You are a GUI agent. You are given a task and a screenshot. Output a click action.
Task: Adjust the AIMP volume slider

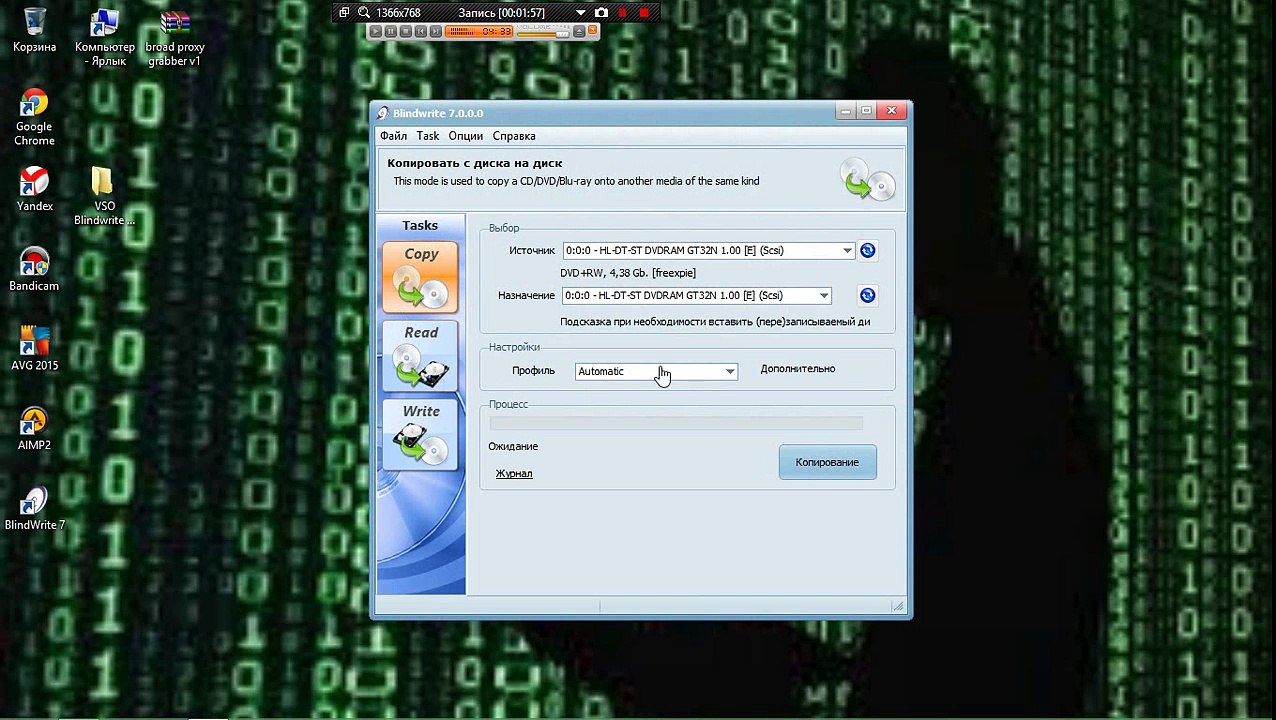click(x=543, y=33)
